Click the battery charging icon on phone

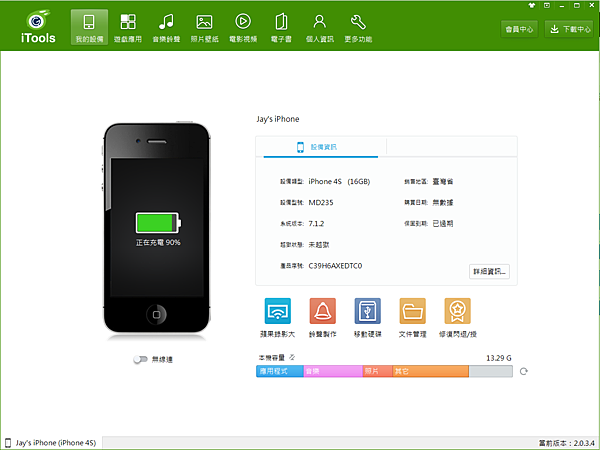158,223
